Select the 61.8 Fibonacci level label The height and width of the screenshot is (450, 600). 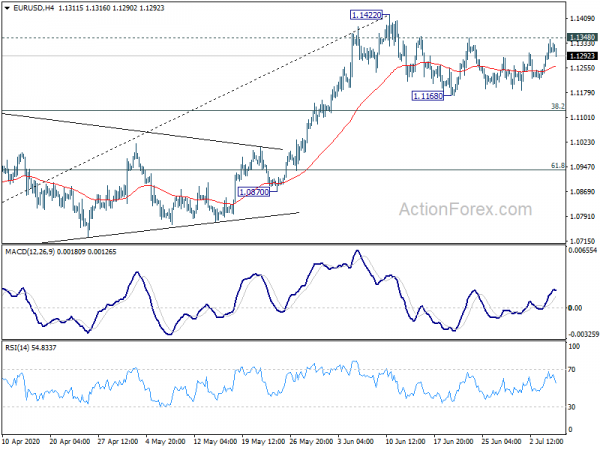coord(558,166)
